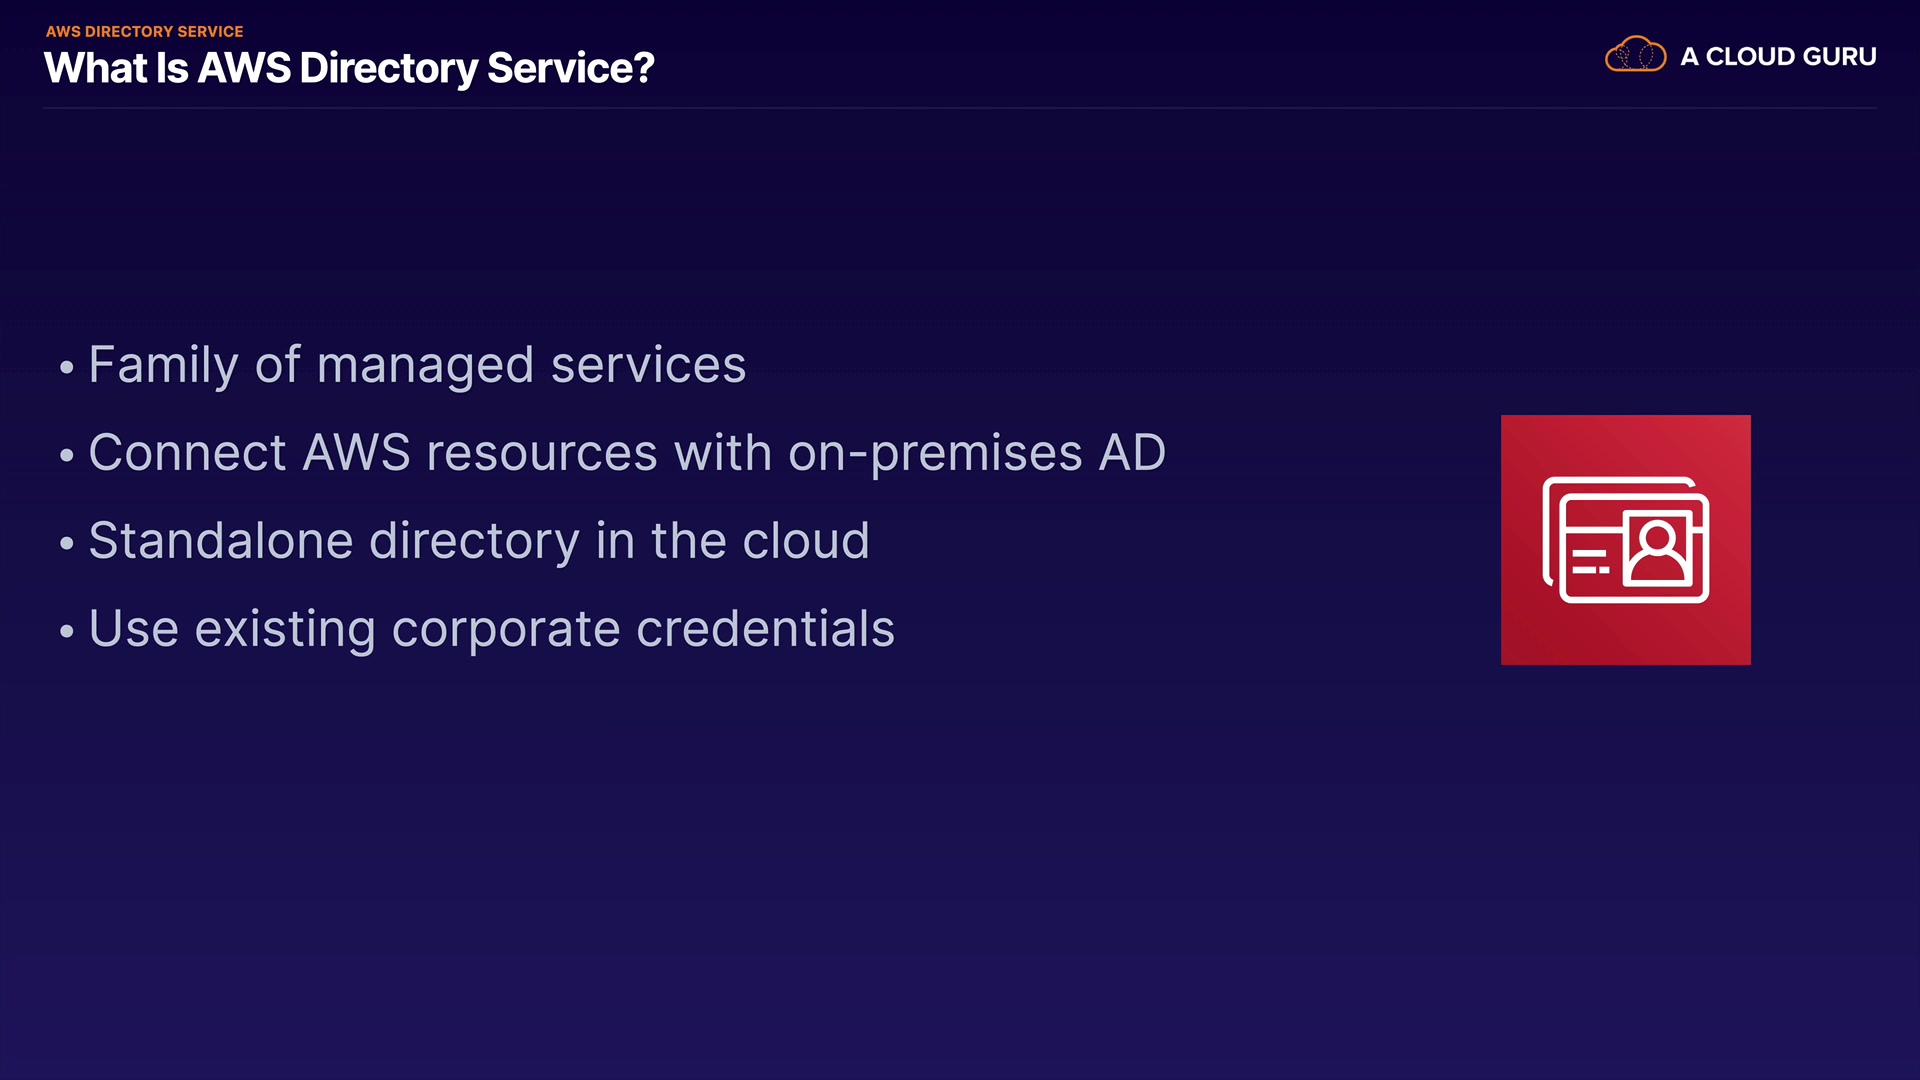
Task: Click the "A CLOUD GURU" brand text
Action: [1778, 56]
